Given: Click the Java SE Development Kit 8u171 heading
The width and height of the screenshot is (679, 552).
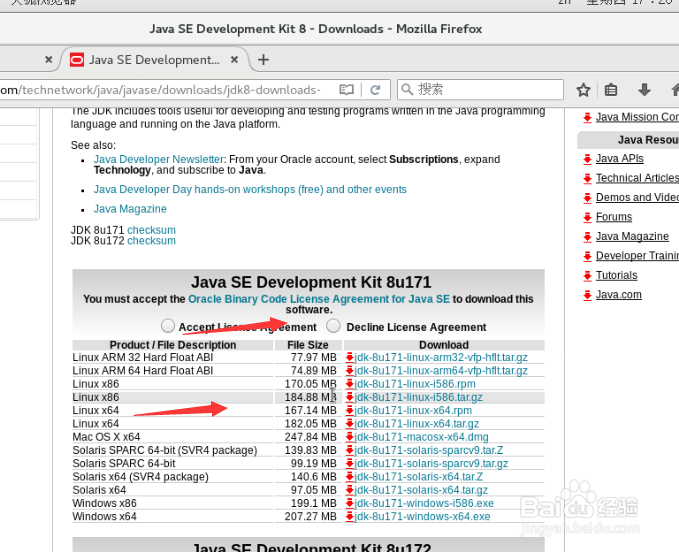Looking at the screenshot, I should click(x=311, y=282).
